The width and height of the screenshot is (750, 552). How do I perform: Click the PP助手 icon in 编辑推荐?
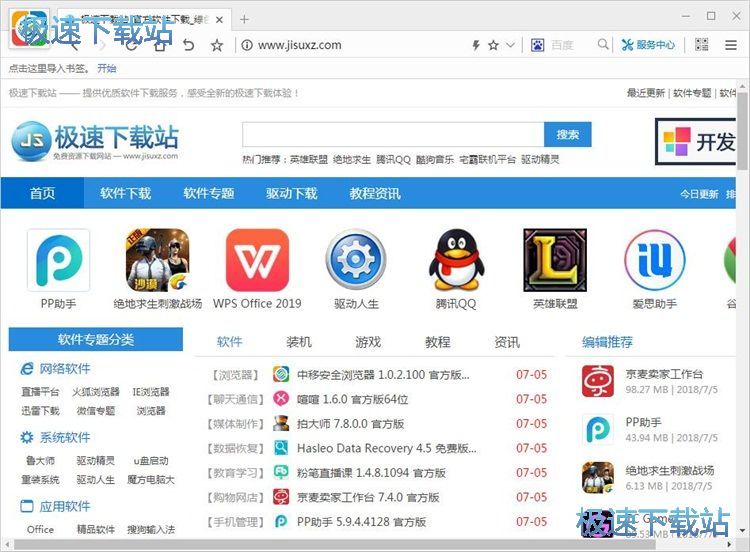(598, 429)
